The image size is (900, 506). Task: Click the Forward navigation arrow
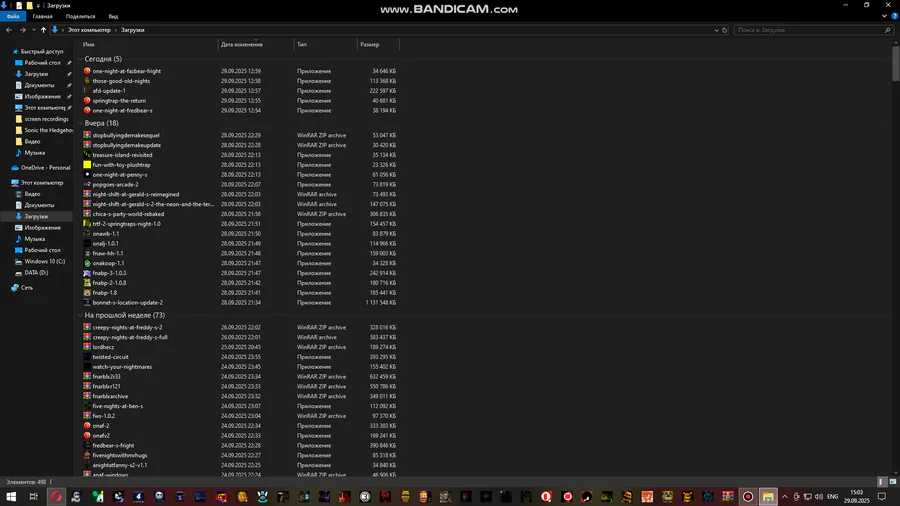pyautogui.click(x=22, y=30)
